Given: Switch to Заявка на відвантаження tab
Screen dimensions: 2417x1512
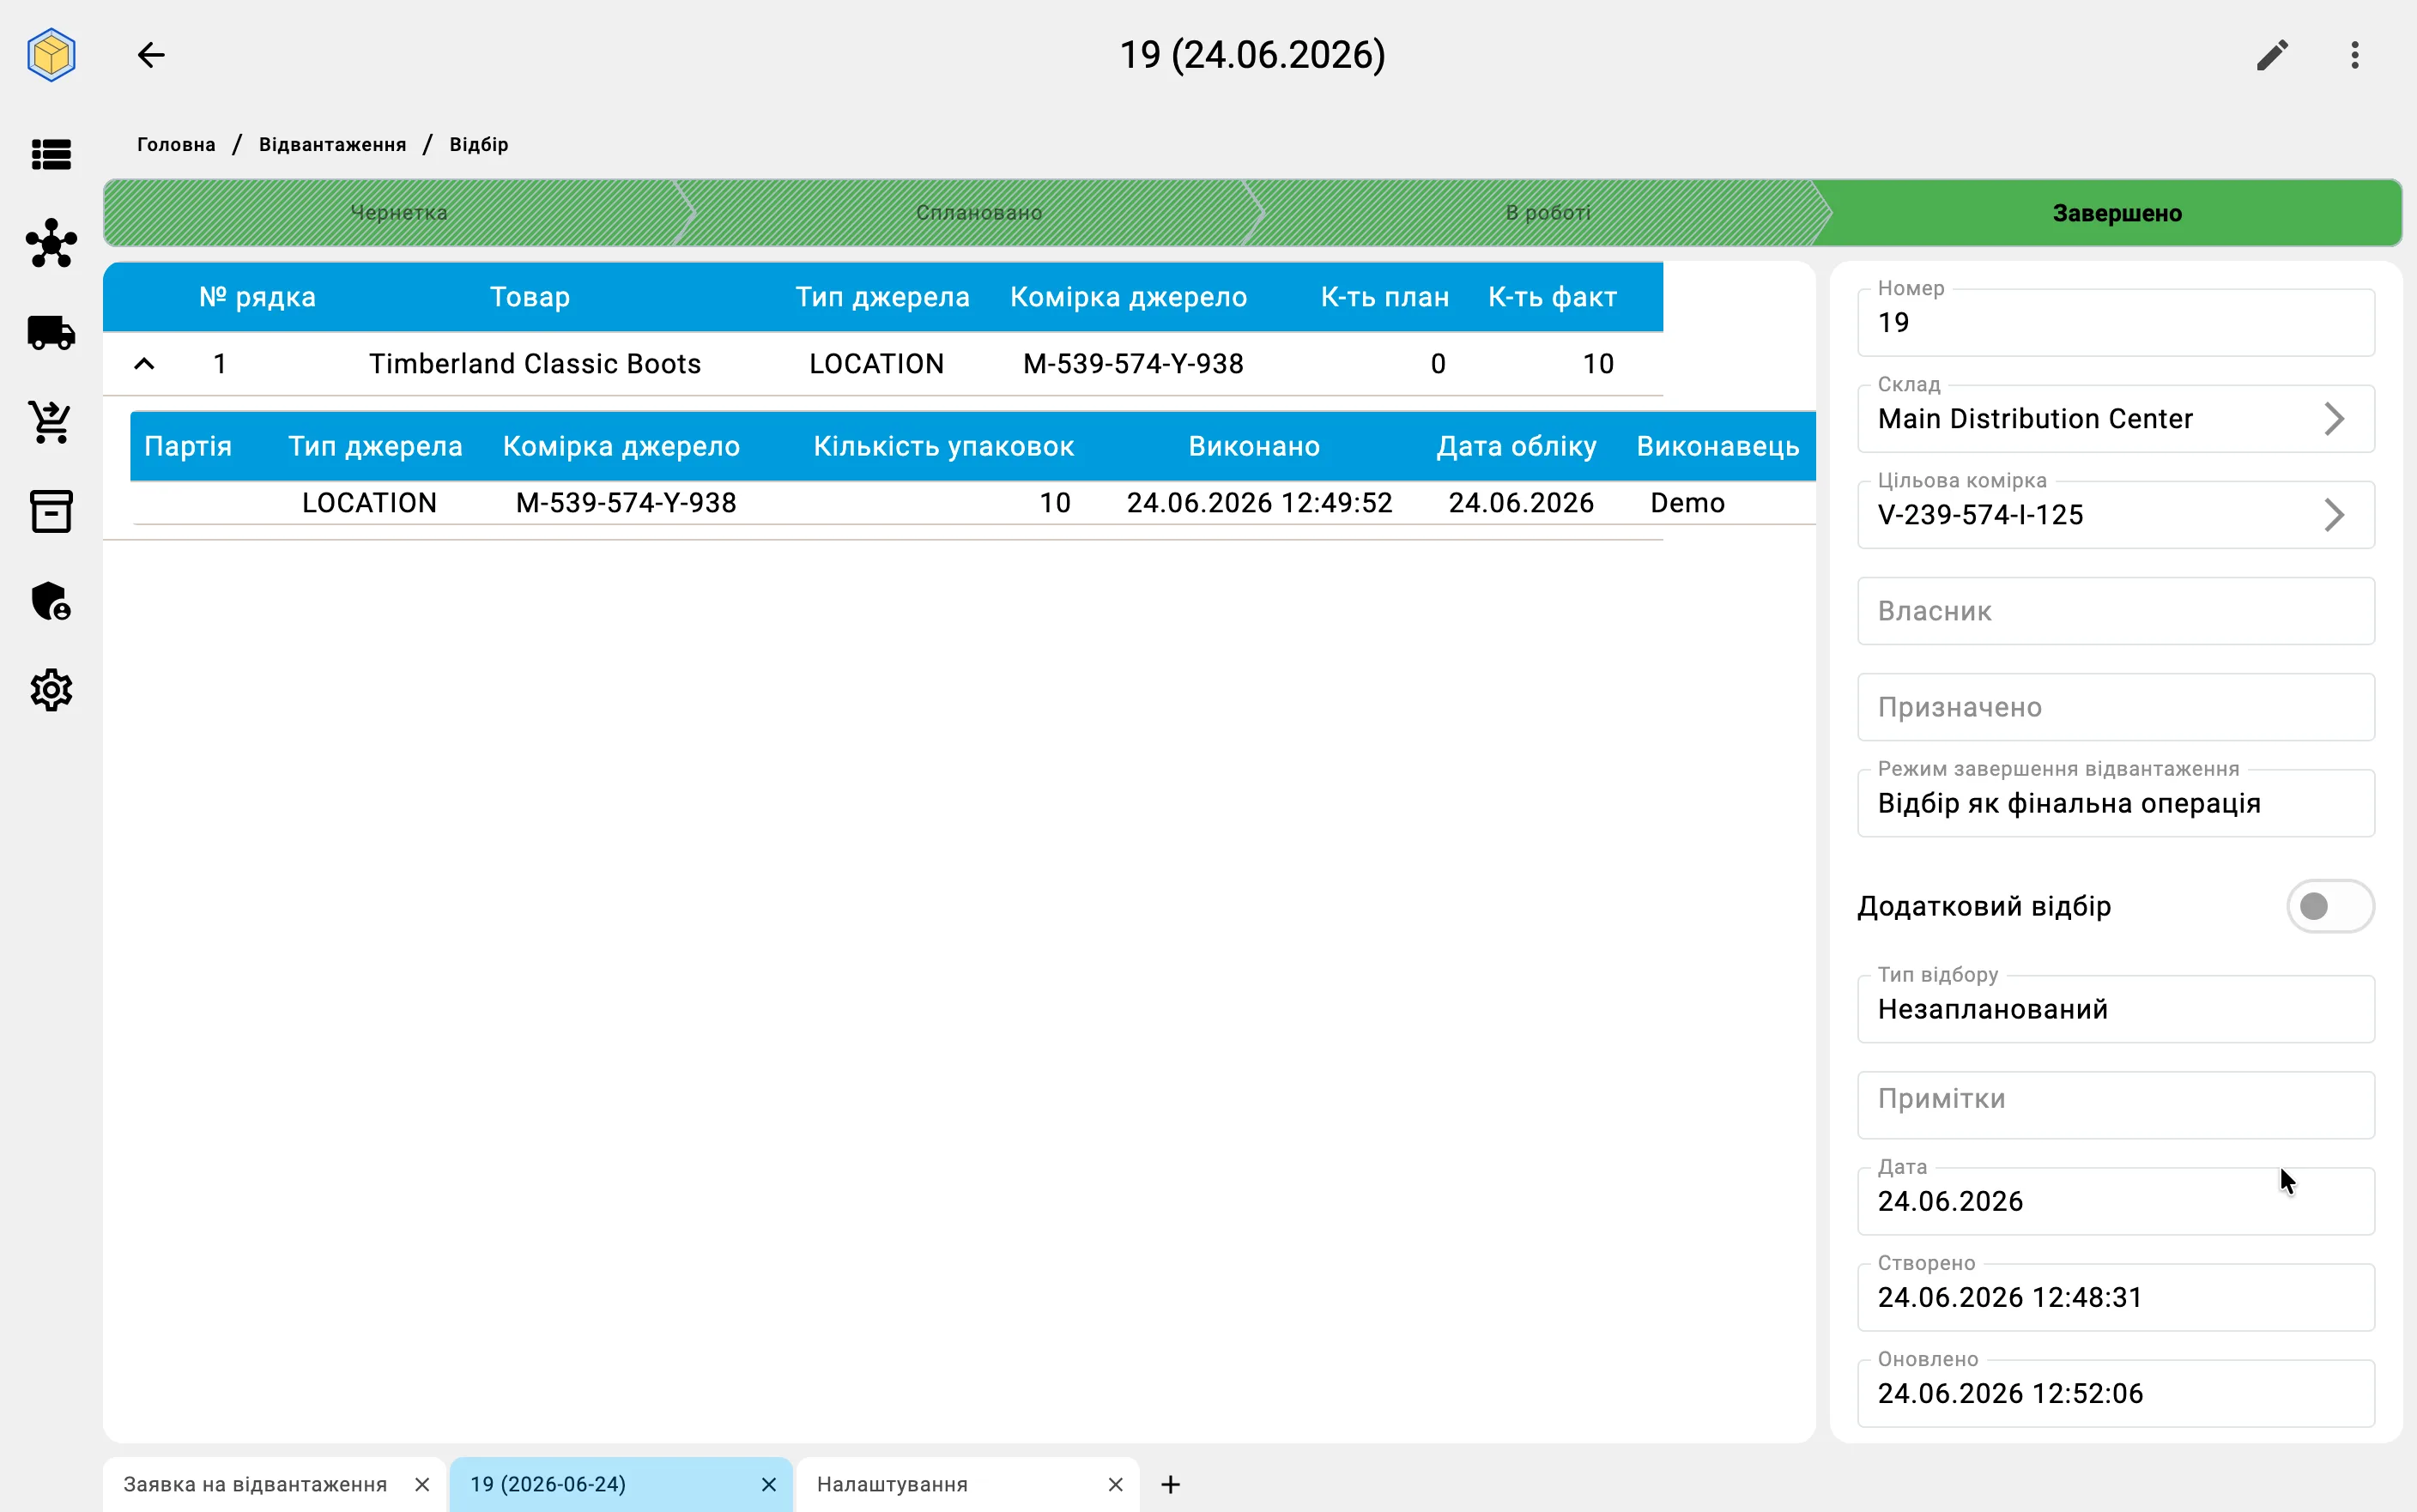Looking at the screenshot, I should (255, 1484).
